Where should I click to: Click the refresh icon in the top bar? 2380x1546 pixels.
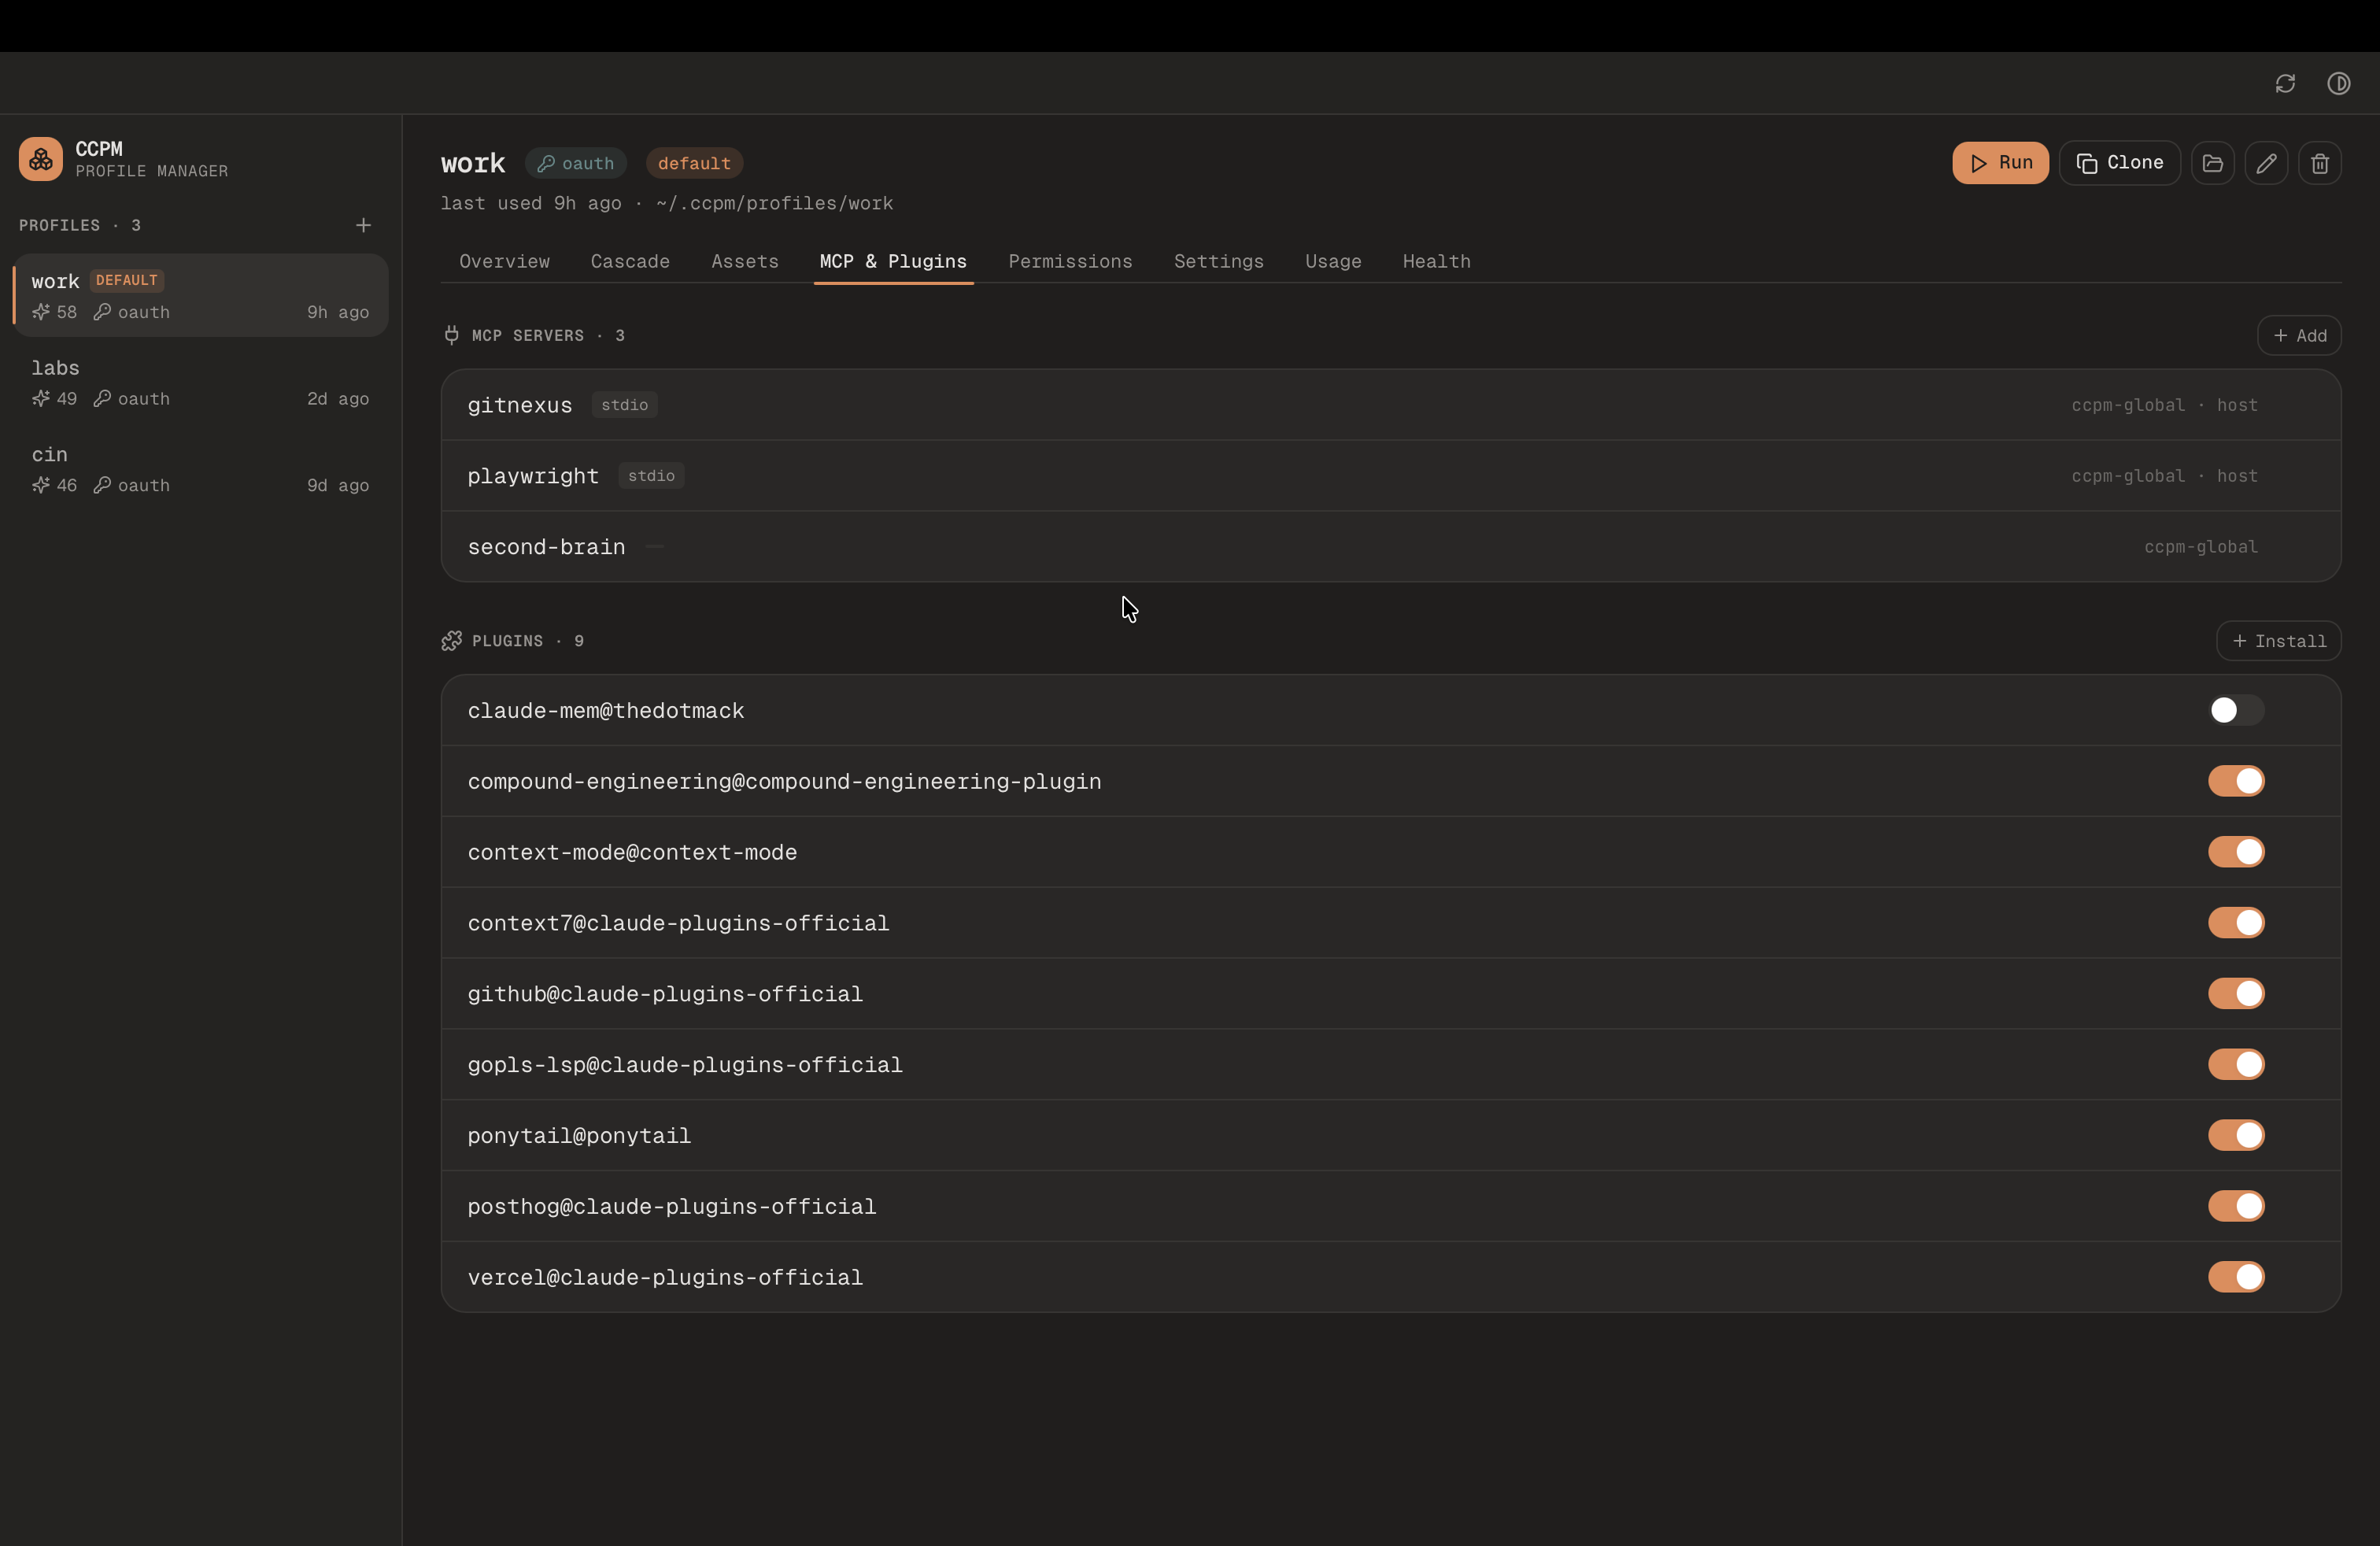coord(2285,83)
